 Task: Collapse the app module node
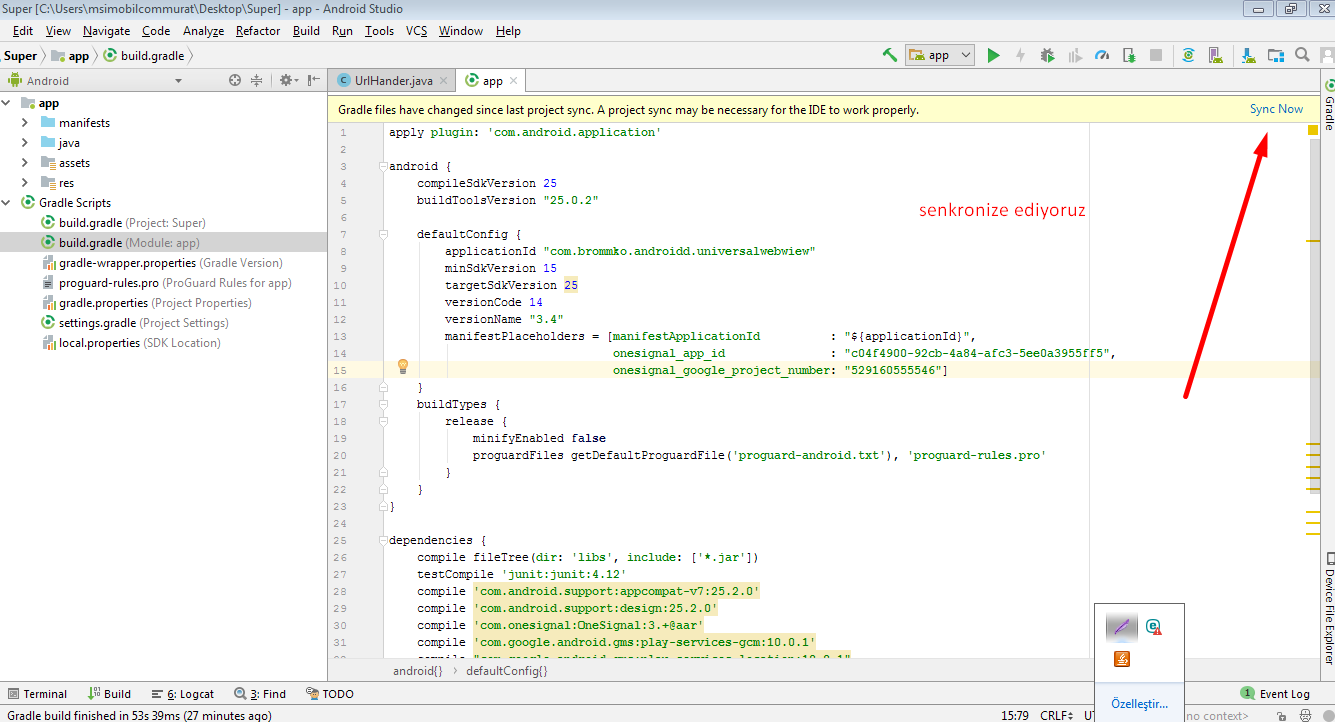click(x=7, y=102)
